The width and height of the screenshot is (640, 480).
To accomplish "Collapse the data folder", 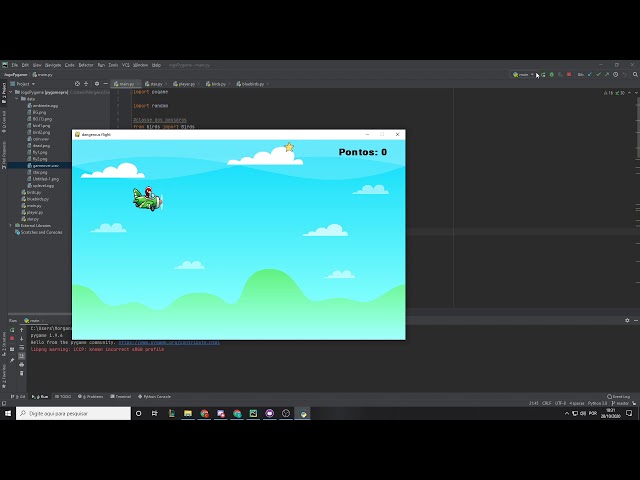I will [17, 99].
